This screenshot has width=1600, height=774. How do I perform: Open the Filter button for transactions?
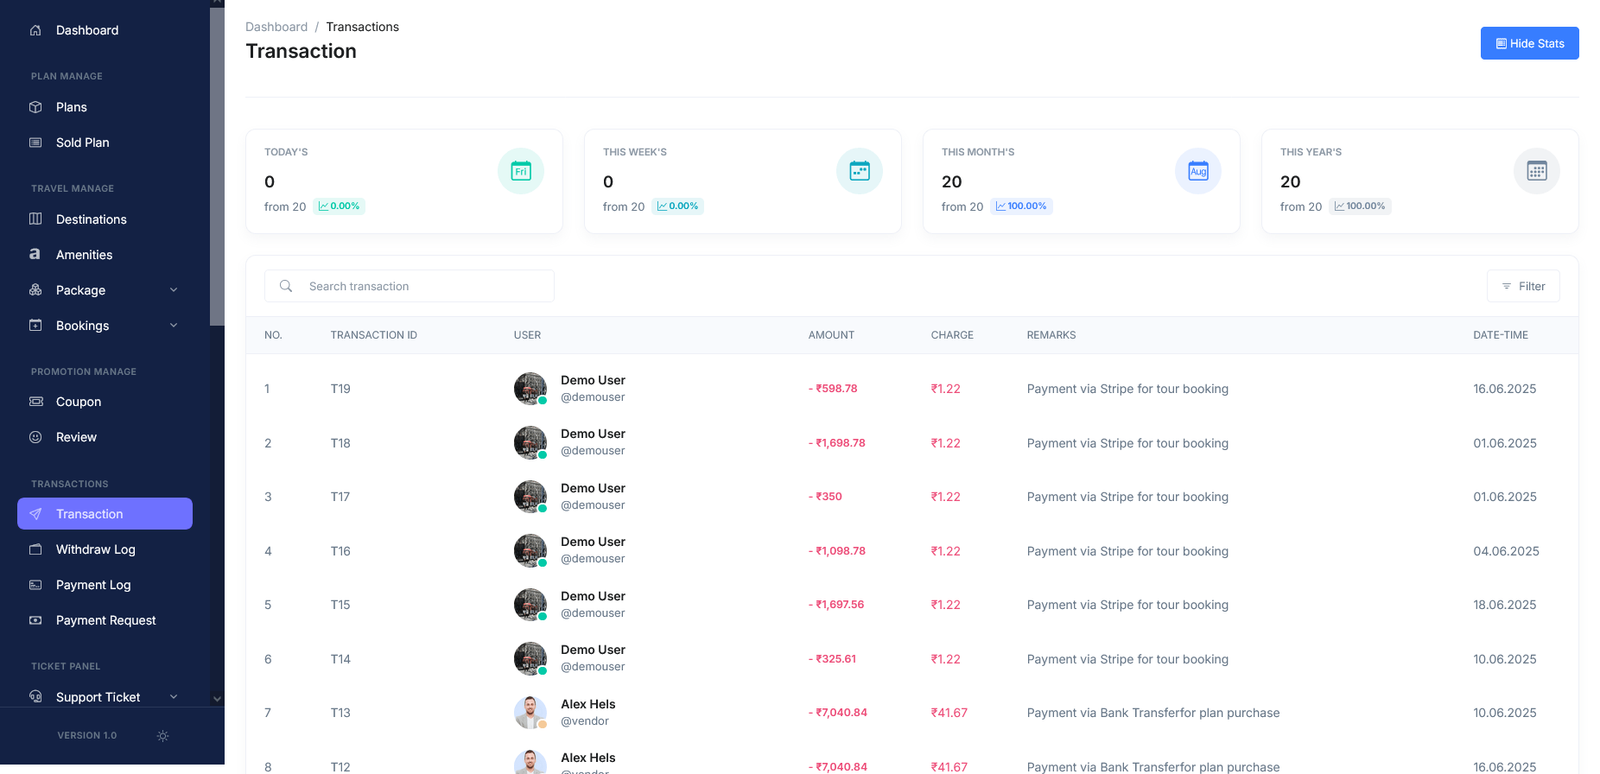1522,286
